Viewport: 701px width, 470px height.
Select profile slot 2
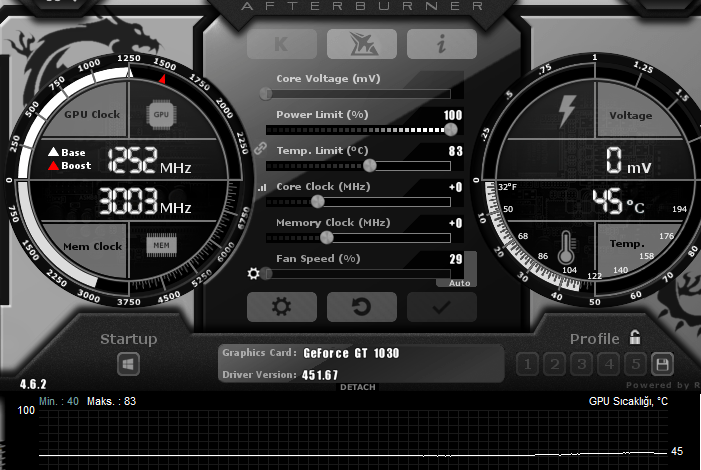(555, 364)
